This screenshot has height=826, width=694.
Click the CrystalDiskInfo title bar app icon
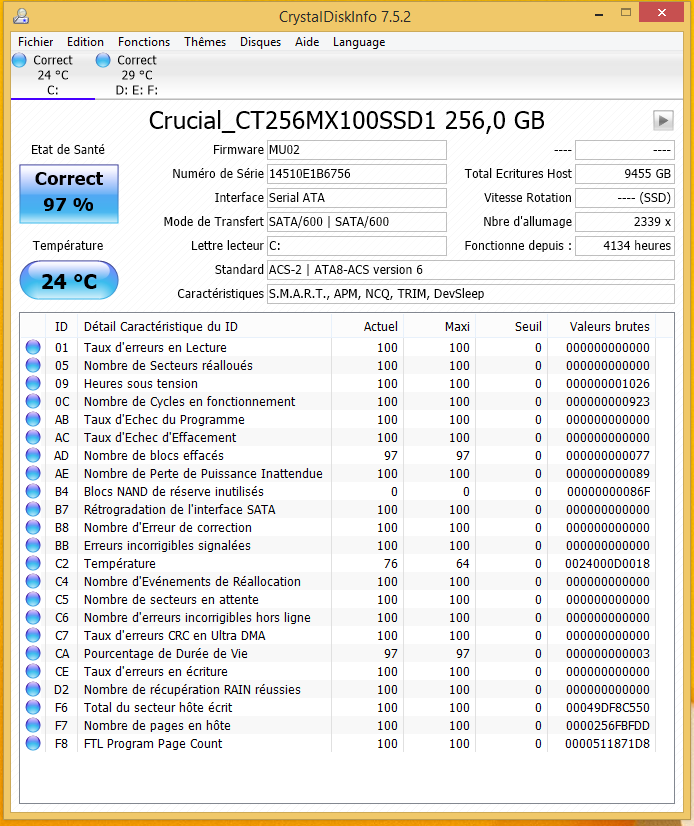pos(21,16)
